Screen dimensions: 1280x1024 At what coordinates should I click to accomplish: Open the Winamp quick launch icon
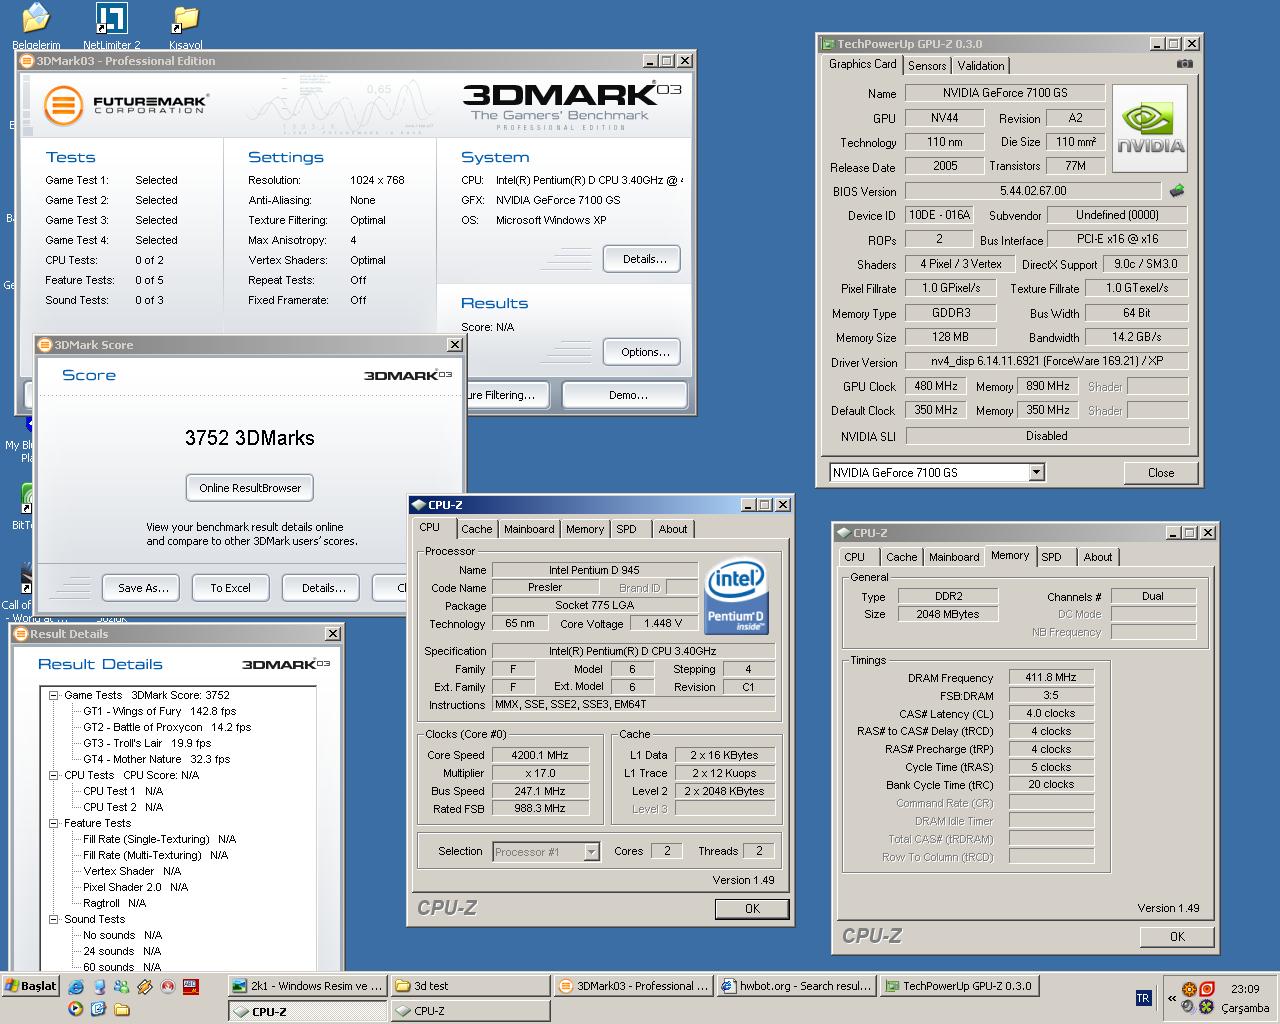145,987
